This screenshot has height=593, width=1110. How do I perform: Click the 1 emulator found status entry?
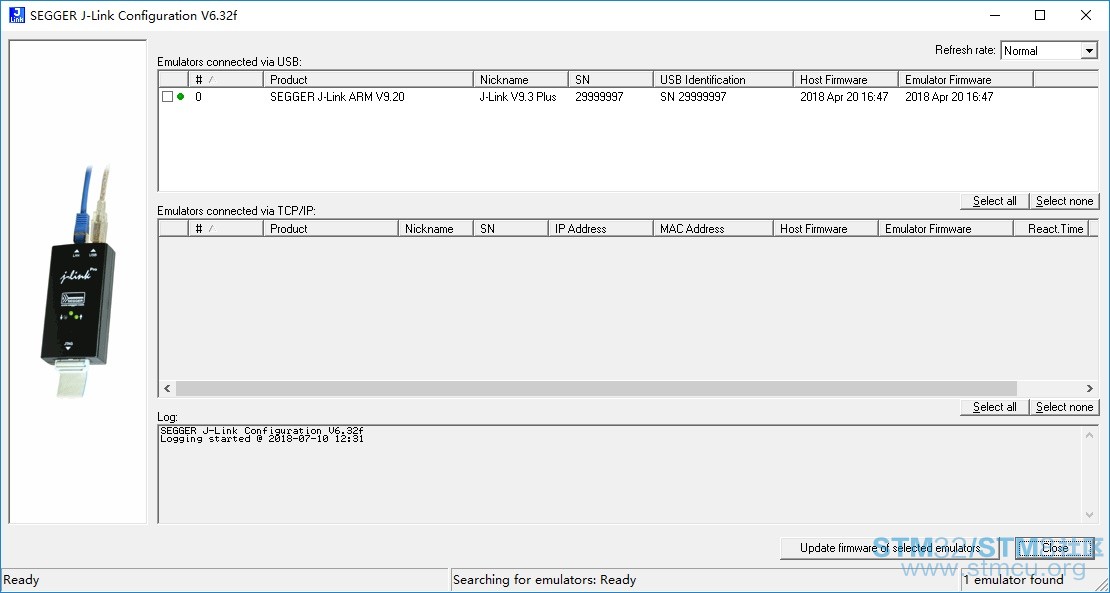pyautogui.click(x=1013, y=580)
